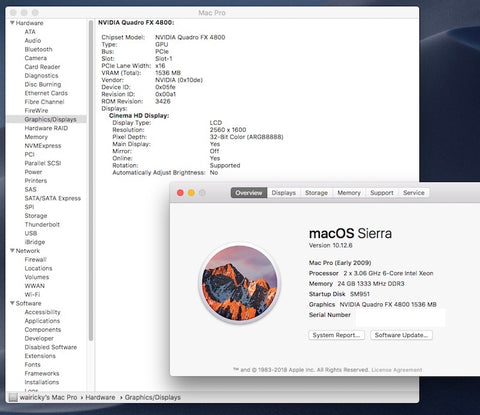
Task: Select Audio in the sidebar
Action: click(x=33, y=40)
